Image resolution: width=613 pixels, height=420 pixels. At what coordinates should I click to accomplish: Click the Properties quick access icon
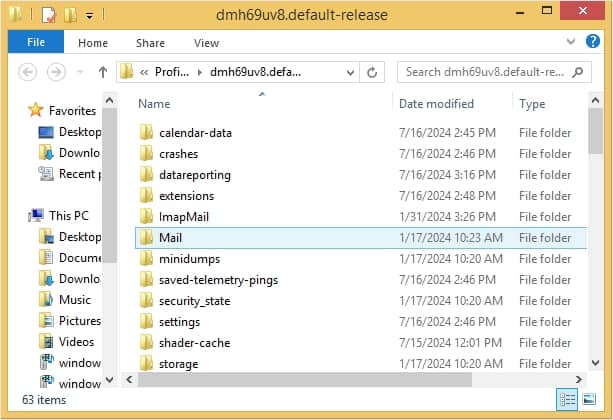click(49, 15)
